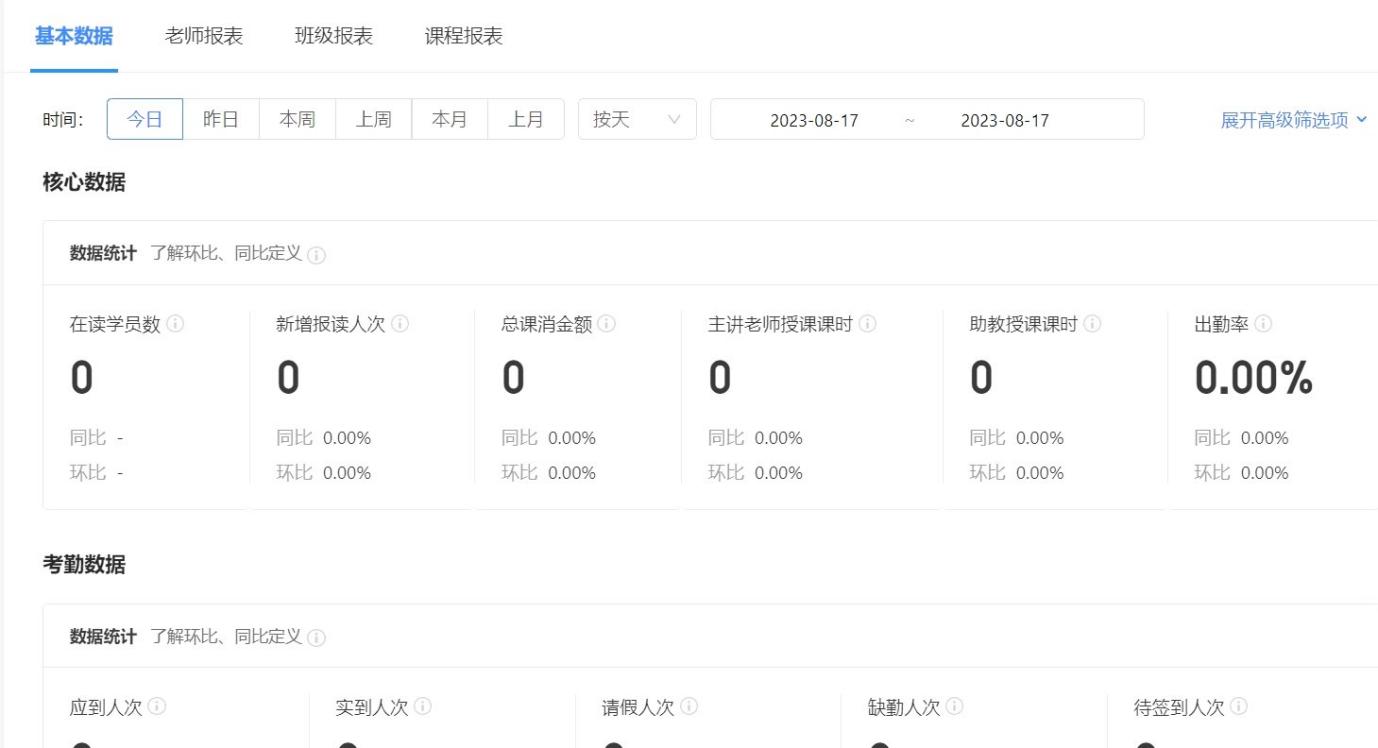Open the 按天 granularity dropdown
This screenshot has height=748, width=1378.
coord(637,119)
